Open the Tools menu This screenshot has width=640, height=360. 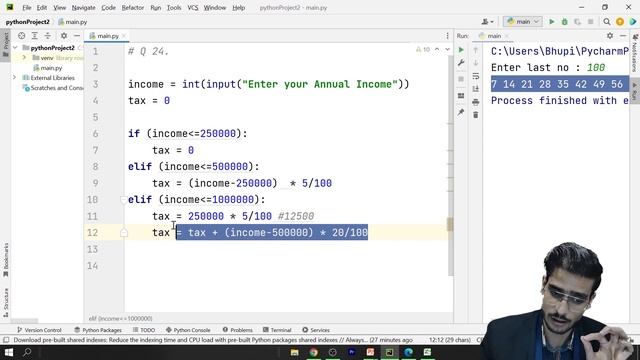point(174,8)
